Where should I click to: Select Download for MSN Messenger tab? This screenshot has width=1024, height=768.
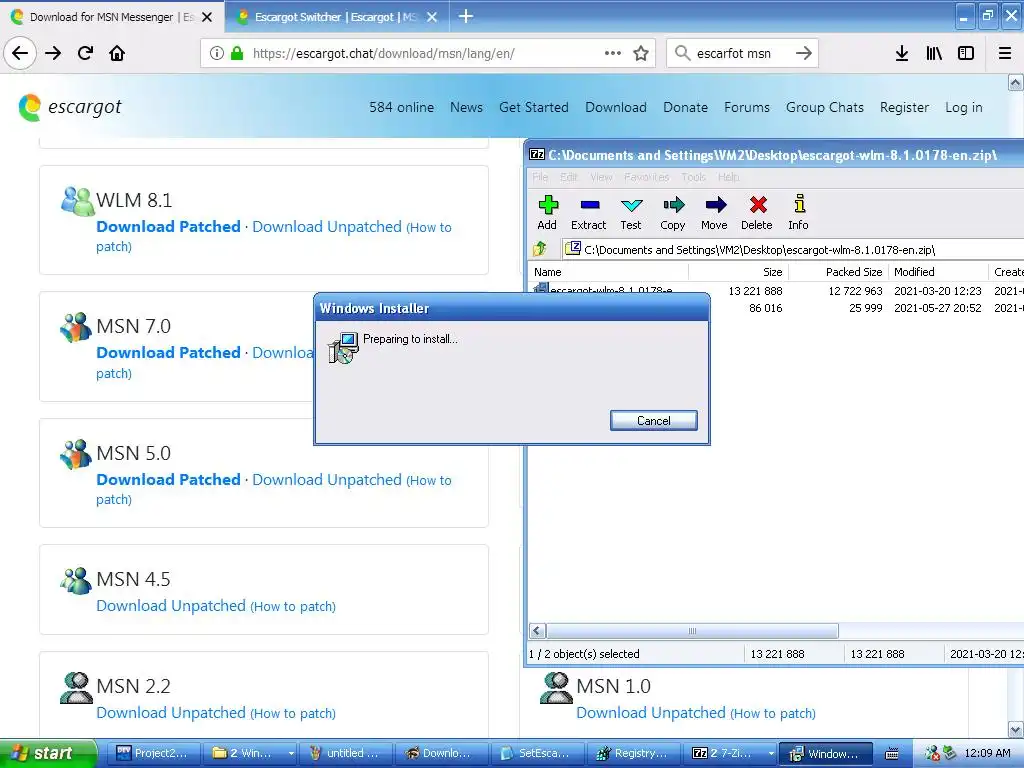tap(112, 17)
